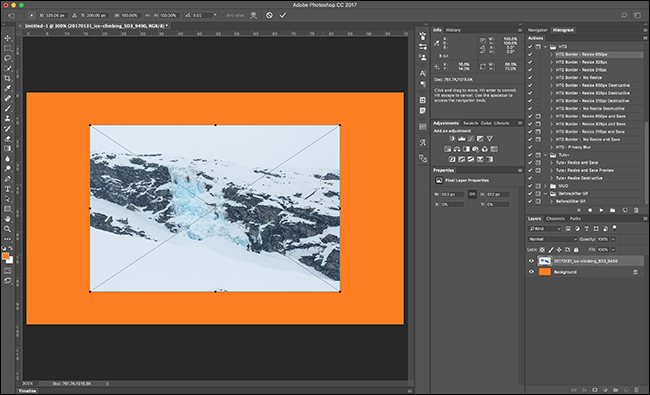The height and width of the screenshot is (395, 650).
Task: Lock transparent pixels of the layer
Action: click(542, 250)
